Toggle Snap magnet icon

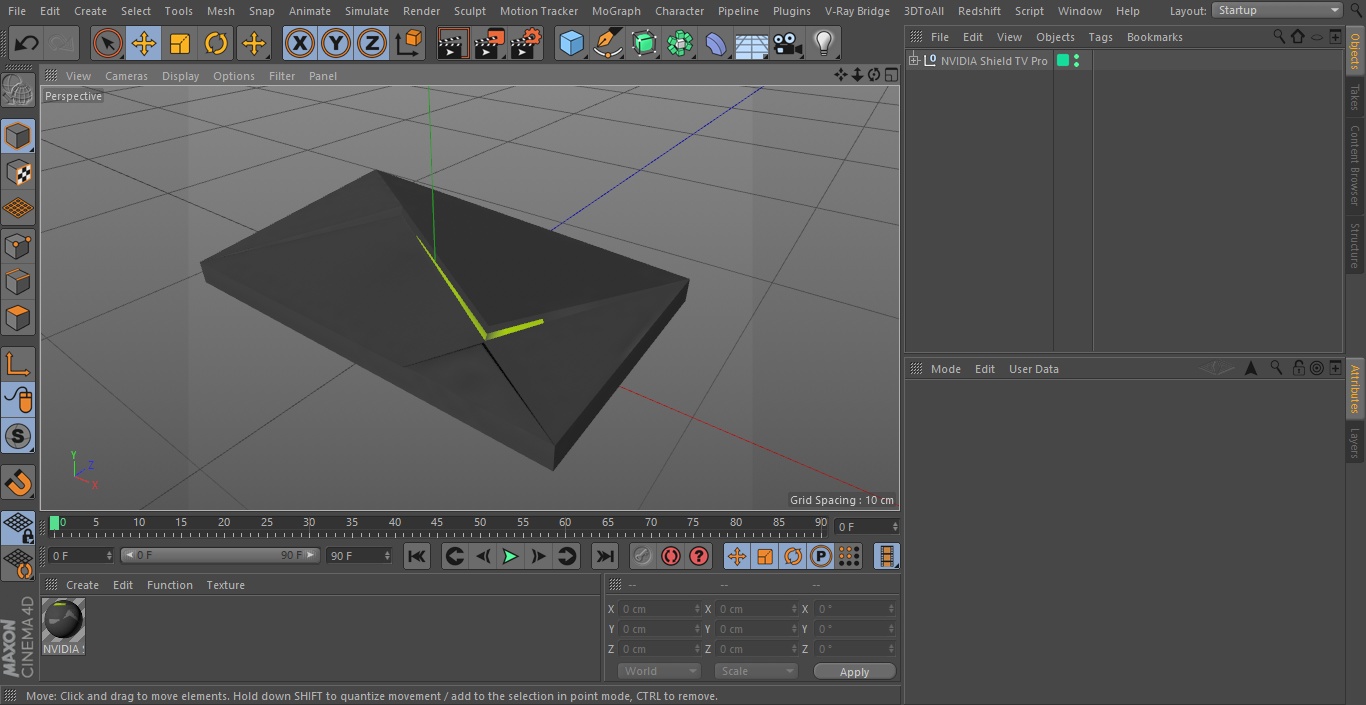point(18,482)
